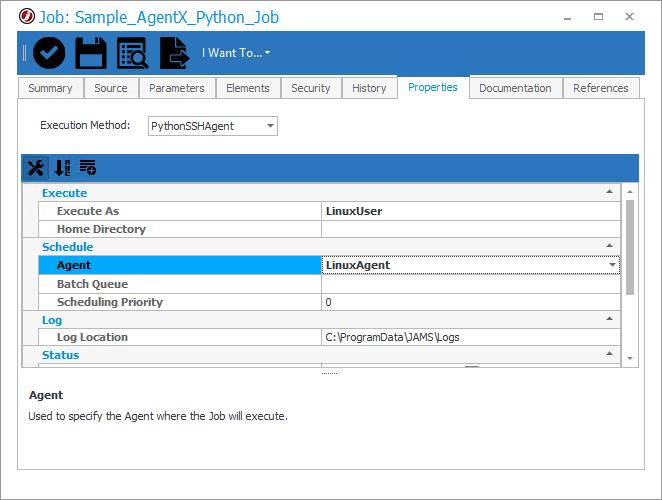Open the I Want To... menu
662x500 pixels.
[236, 53]
